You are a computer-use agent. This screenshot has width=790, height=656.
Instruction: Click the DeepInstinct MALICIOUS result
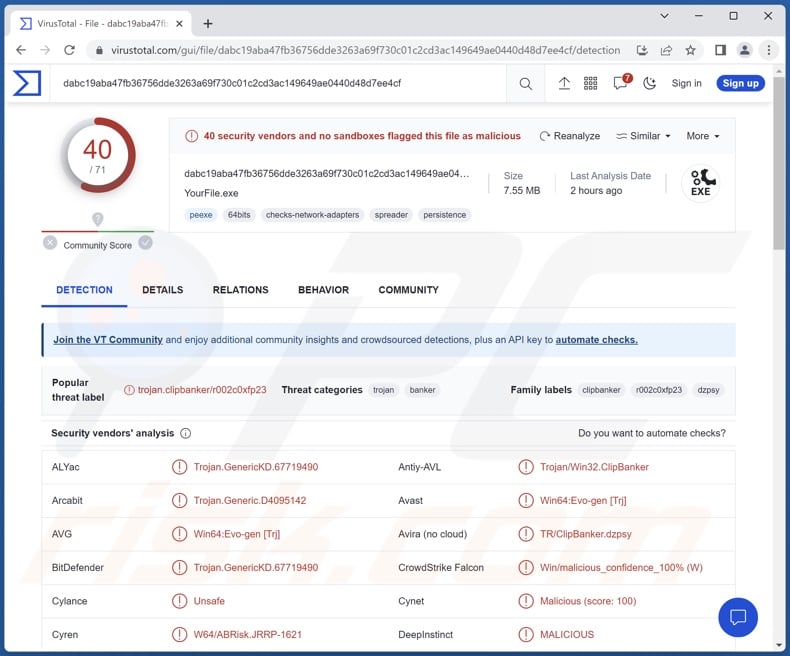coord(567,635)
